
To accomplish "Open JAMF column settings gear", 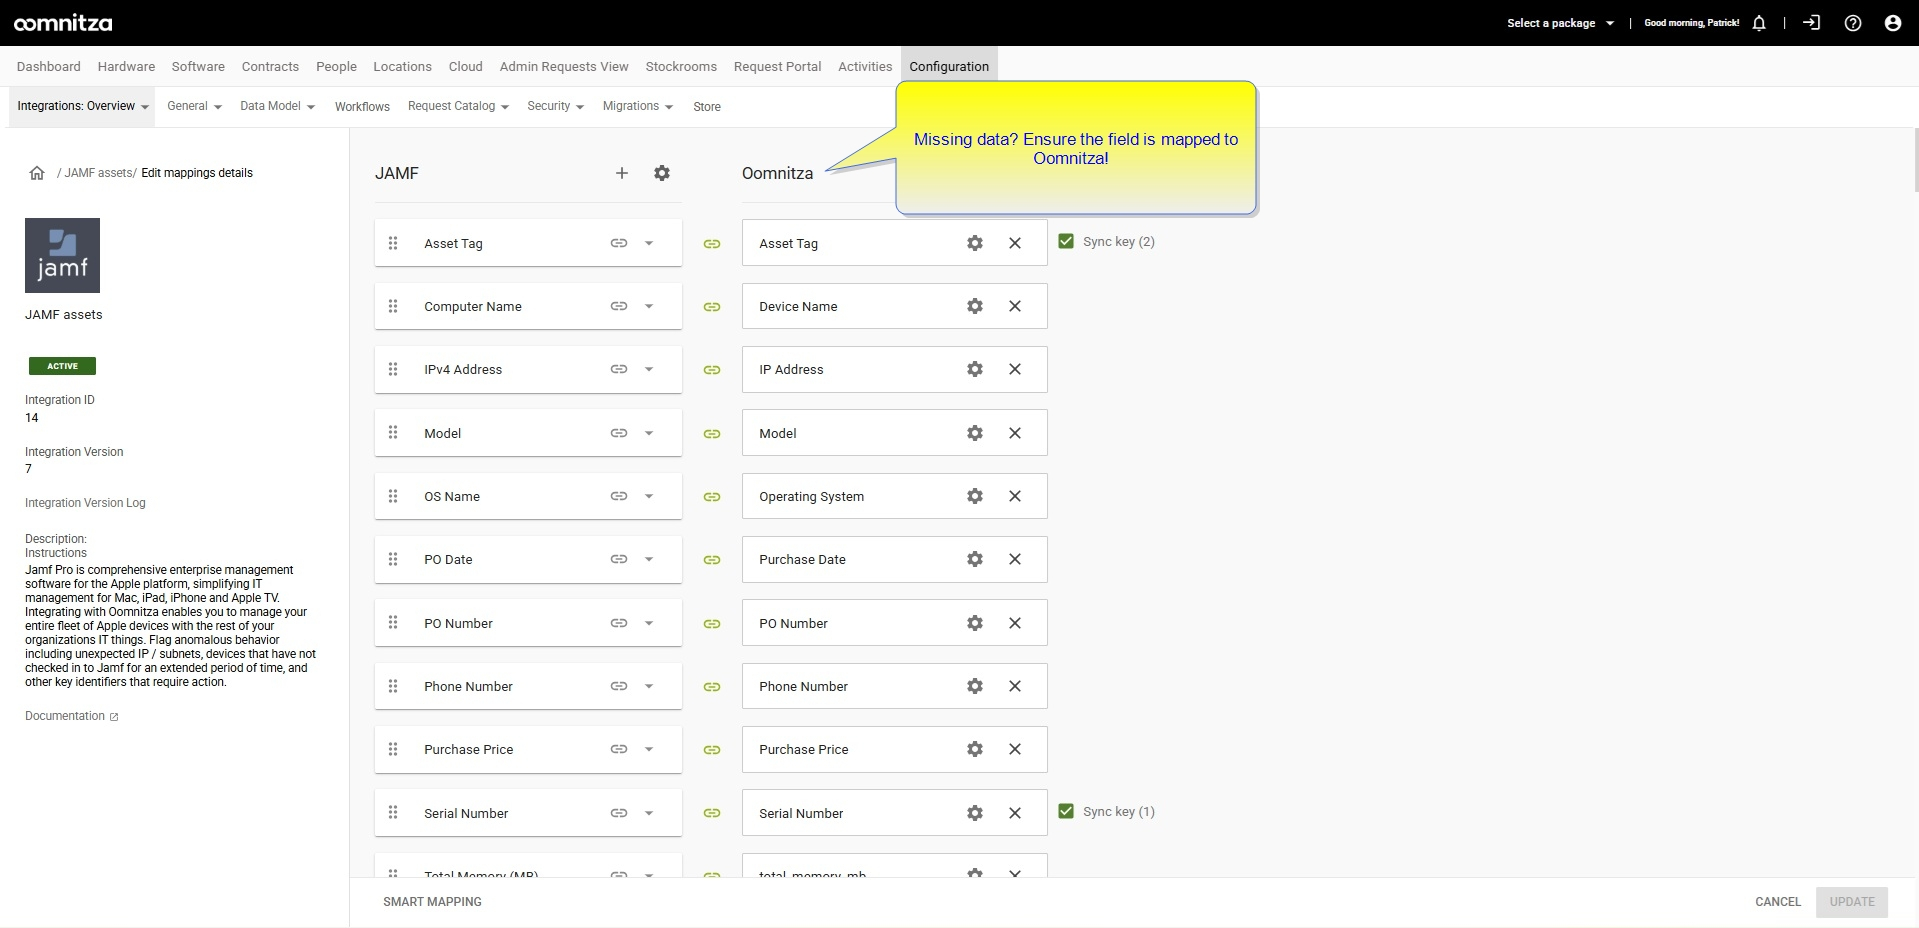I will click(x=662, y=173).
